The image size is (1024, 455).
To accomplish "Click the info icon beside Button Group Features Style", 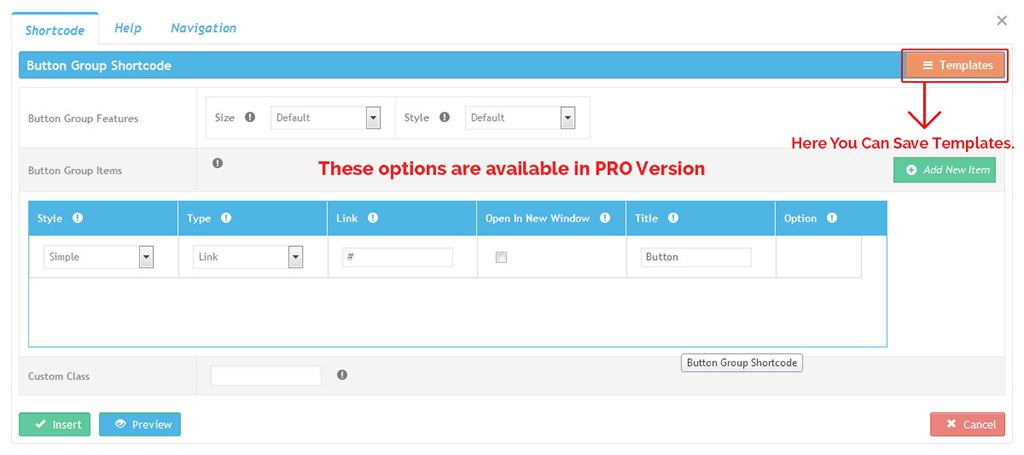I will pos(444,117).
